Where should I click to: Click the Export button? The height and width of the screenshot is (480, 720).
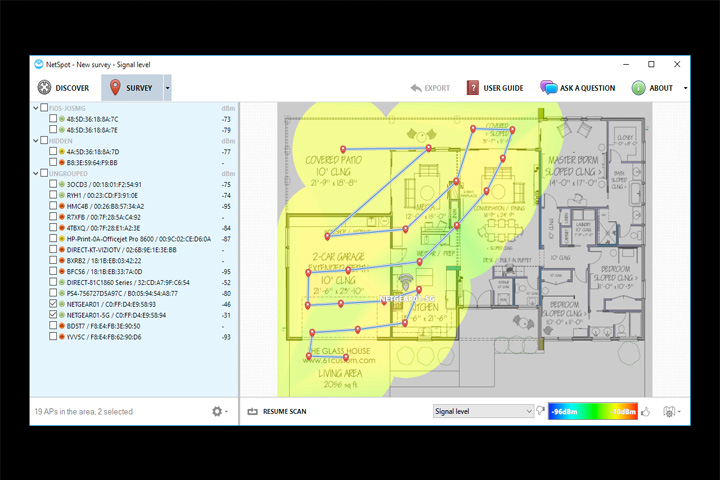430,88
